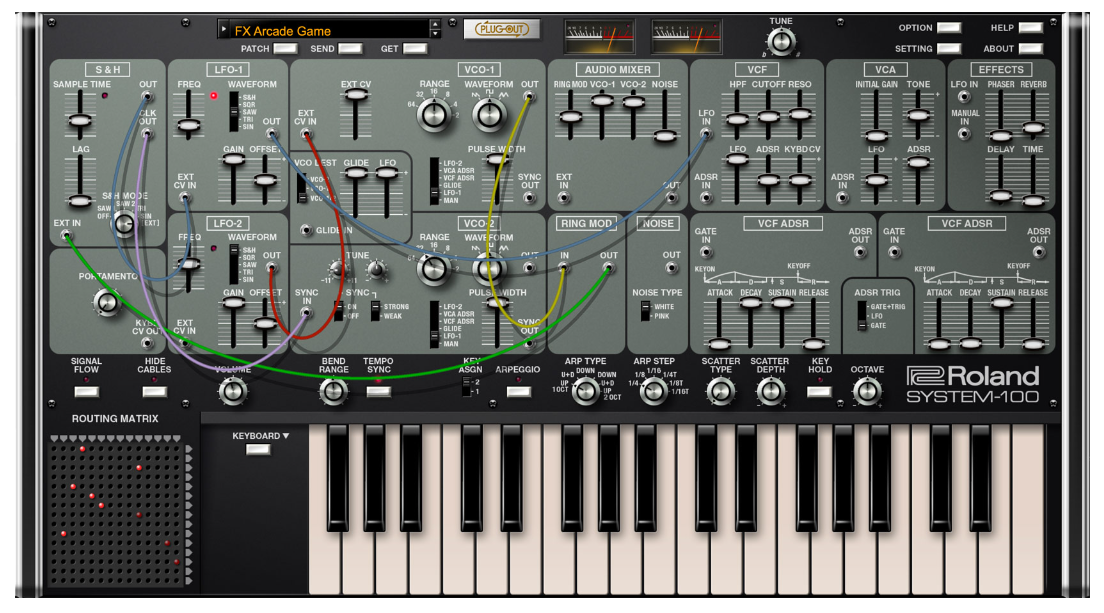Image resolution: width=1104 pixels, height=613 pixels.
Task: Click the EFFECTS LFO IN jack
Action: click(x=964, y=97)
